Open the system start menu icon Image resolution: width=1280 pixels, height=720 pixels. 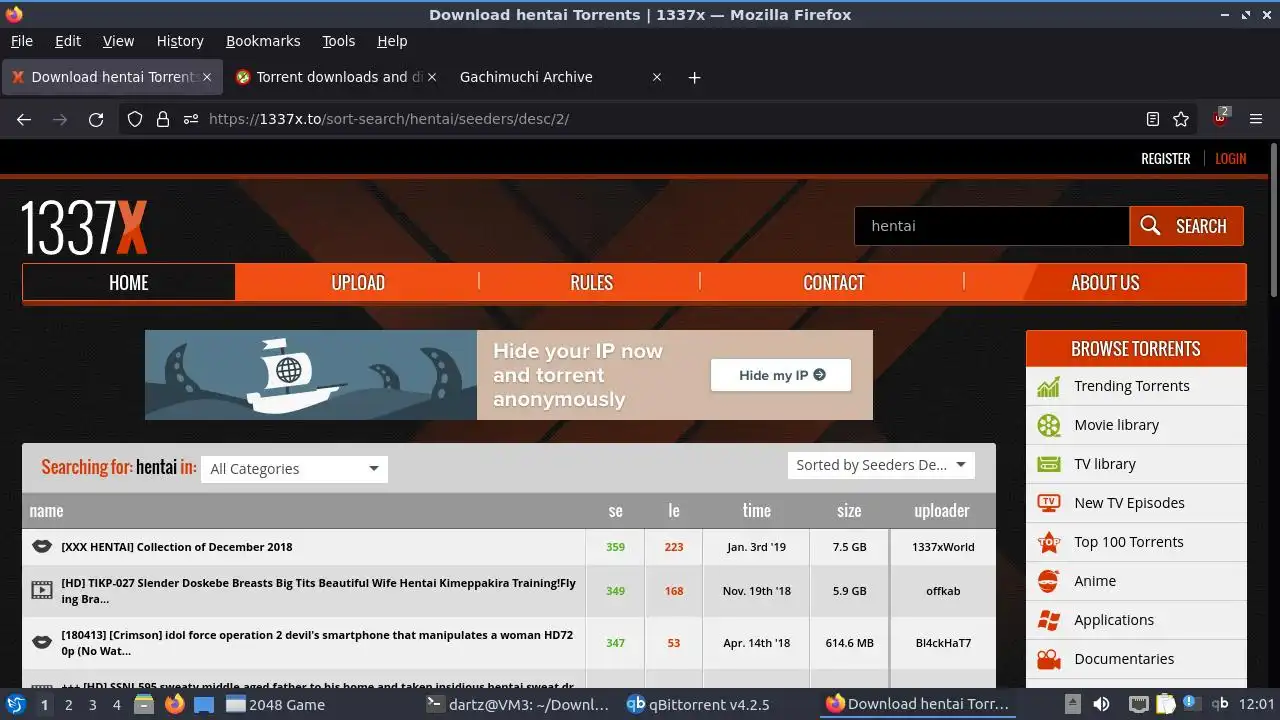[x=15, y=704]
